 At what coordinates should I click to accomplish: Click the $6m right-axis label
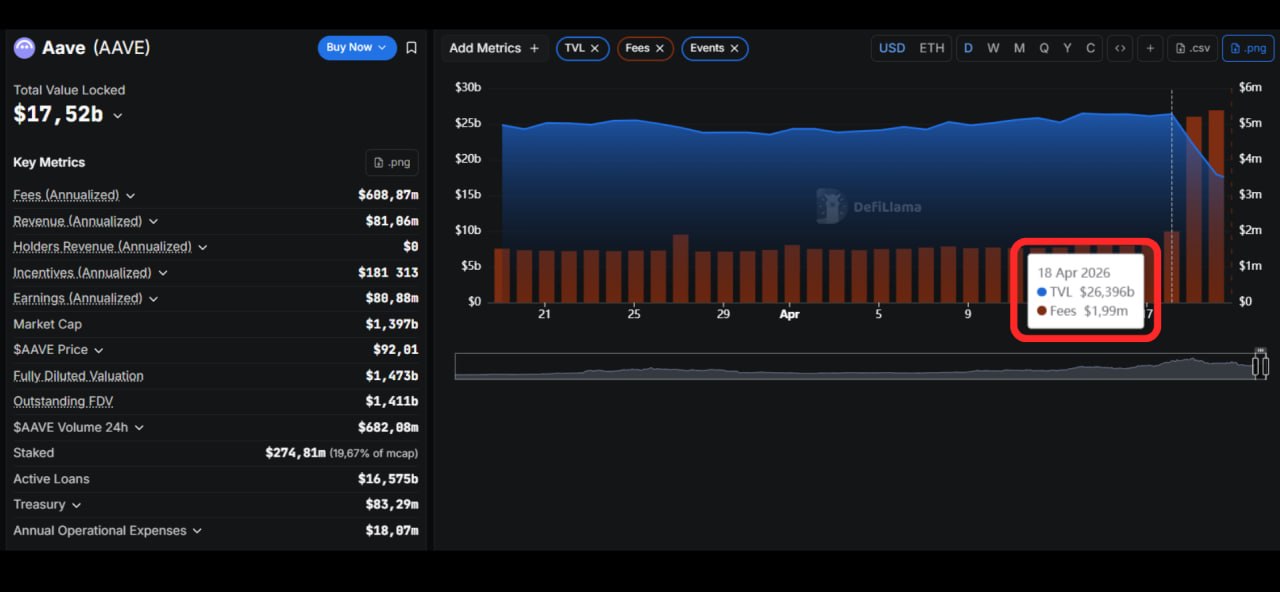click(1250, 87)
